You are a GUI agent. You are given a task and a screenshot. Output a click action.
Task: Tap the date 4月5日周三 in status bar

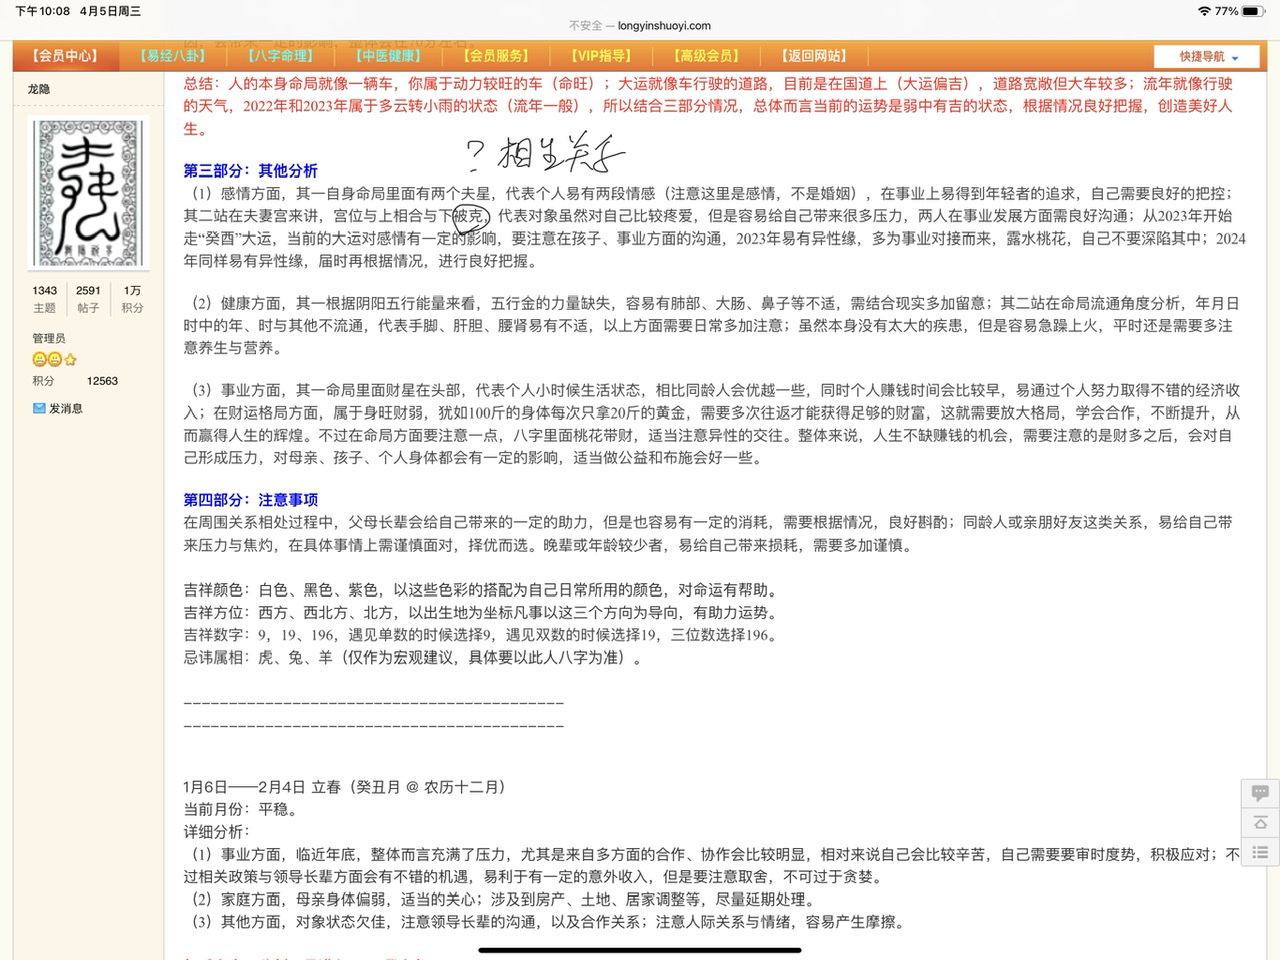click(x=110, y=11)
